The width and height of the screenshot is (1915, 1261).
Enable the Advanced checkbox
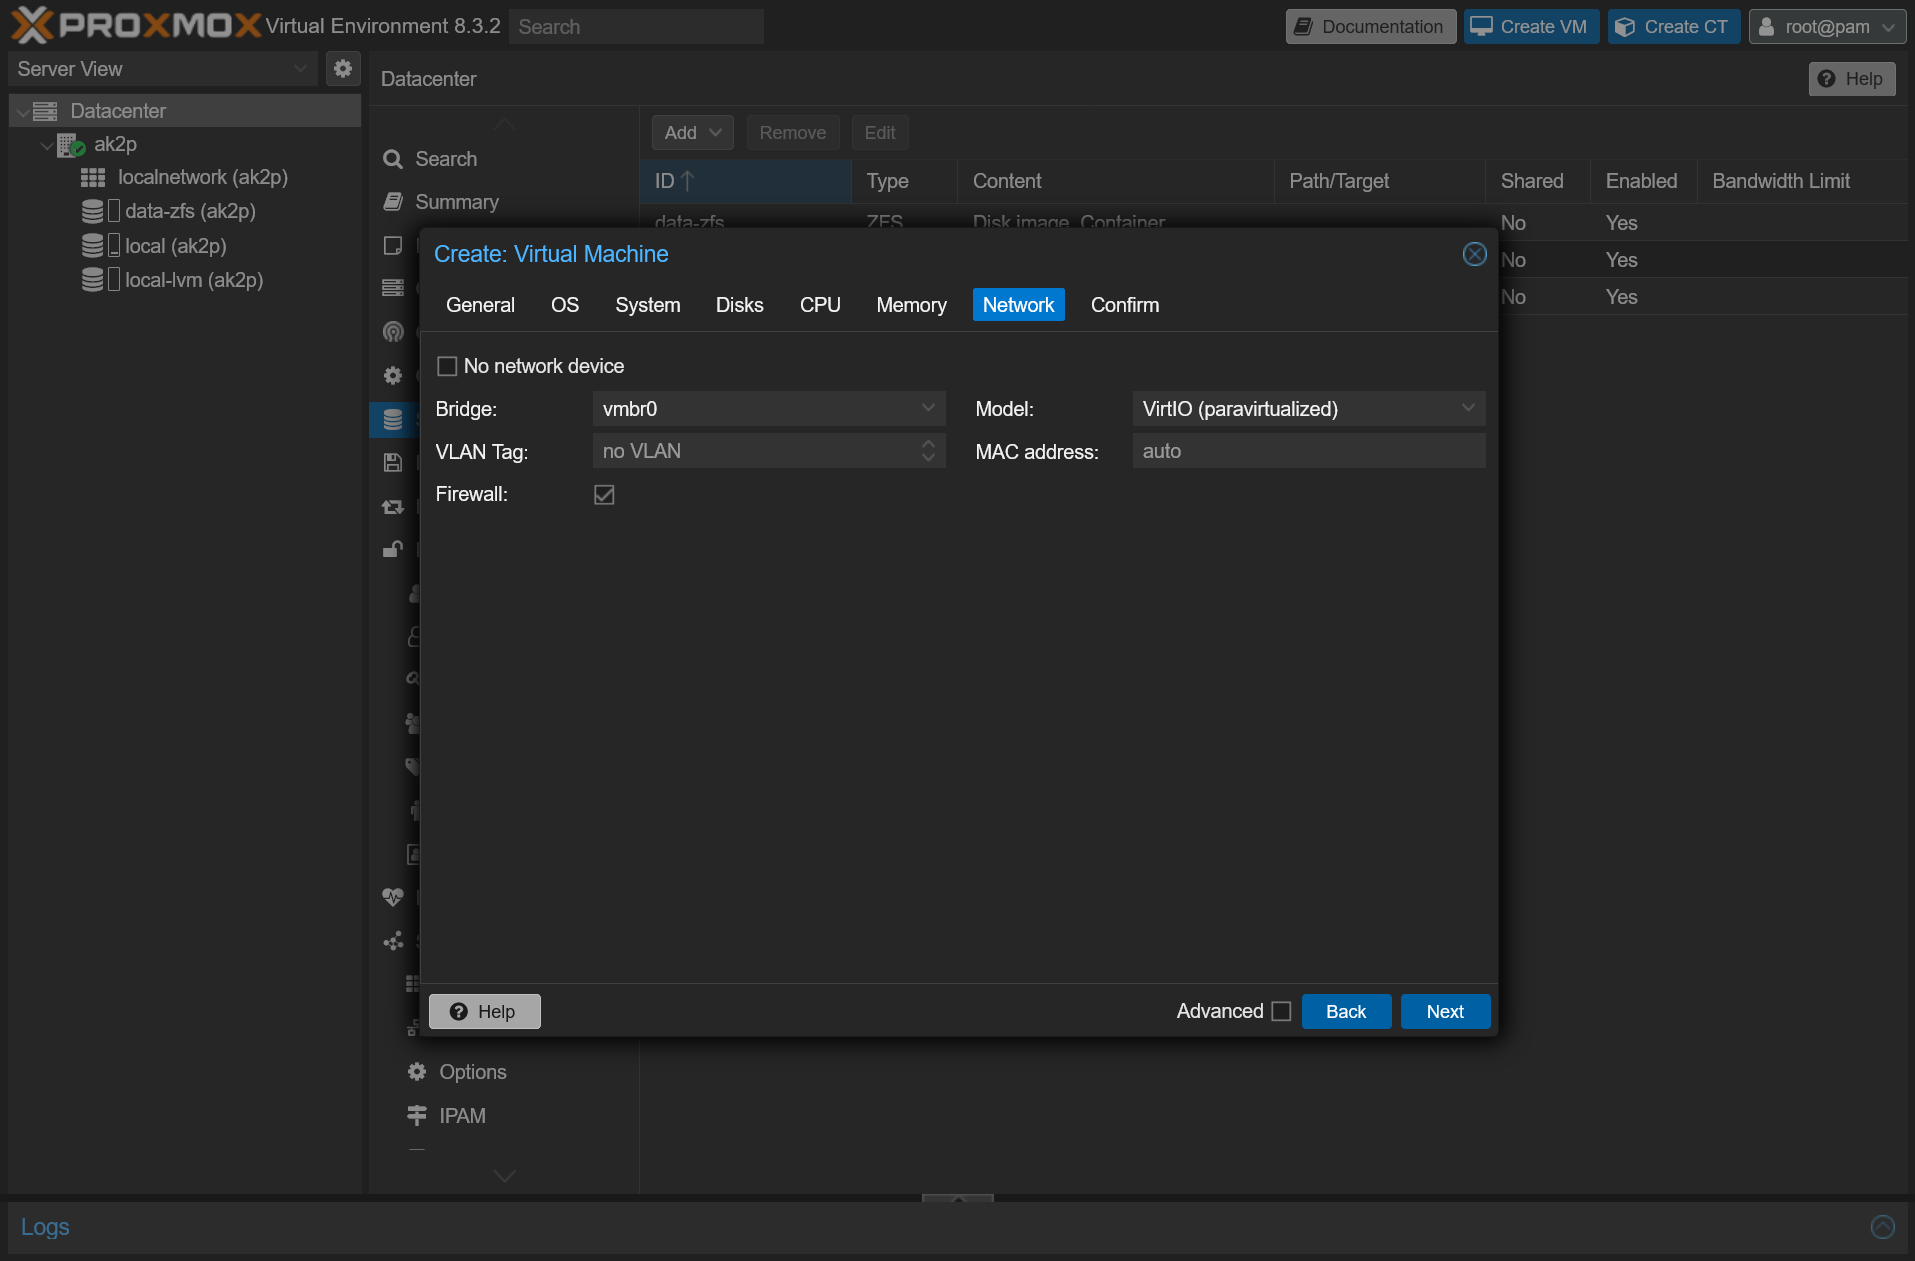1281,1011
